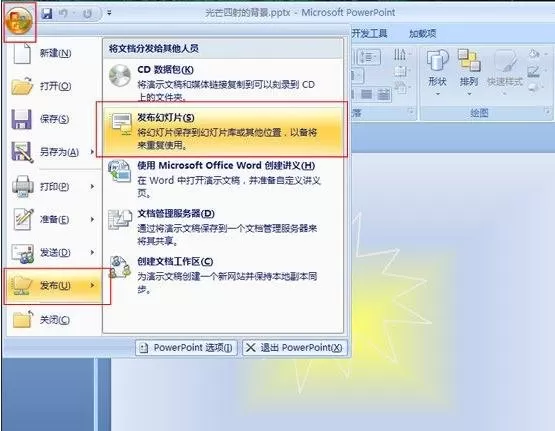Click the Redo icon in quick access toolbar
Viewport: 555px width, 431px height.
tap(87, 13)
